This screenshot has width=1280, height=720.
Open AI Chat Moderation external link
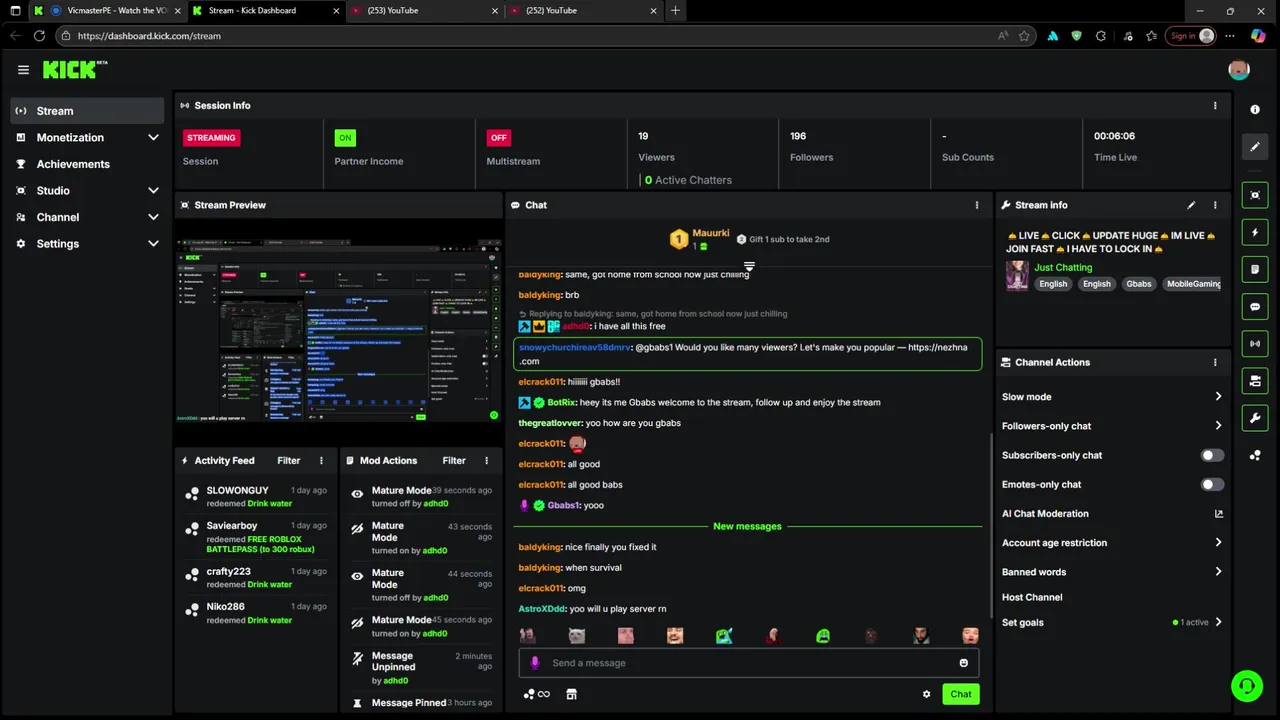coord(1218,514)
